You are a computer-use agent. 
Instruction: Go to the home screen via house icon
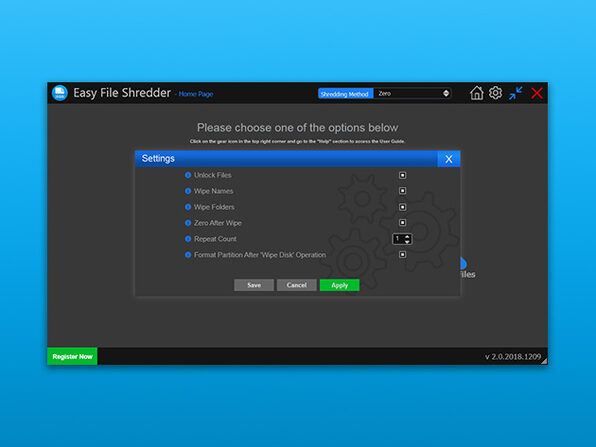[x=476, y=93]
